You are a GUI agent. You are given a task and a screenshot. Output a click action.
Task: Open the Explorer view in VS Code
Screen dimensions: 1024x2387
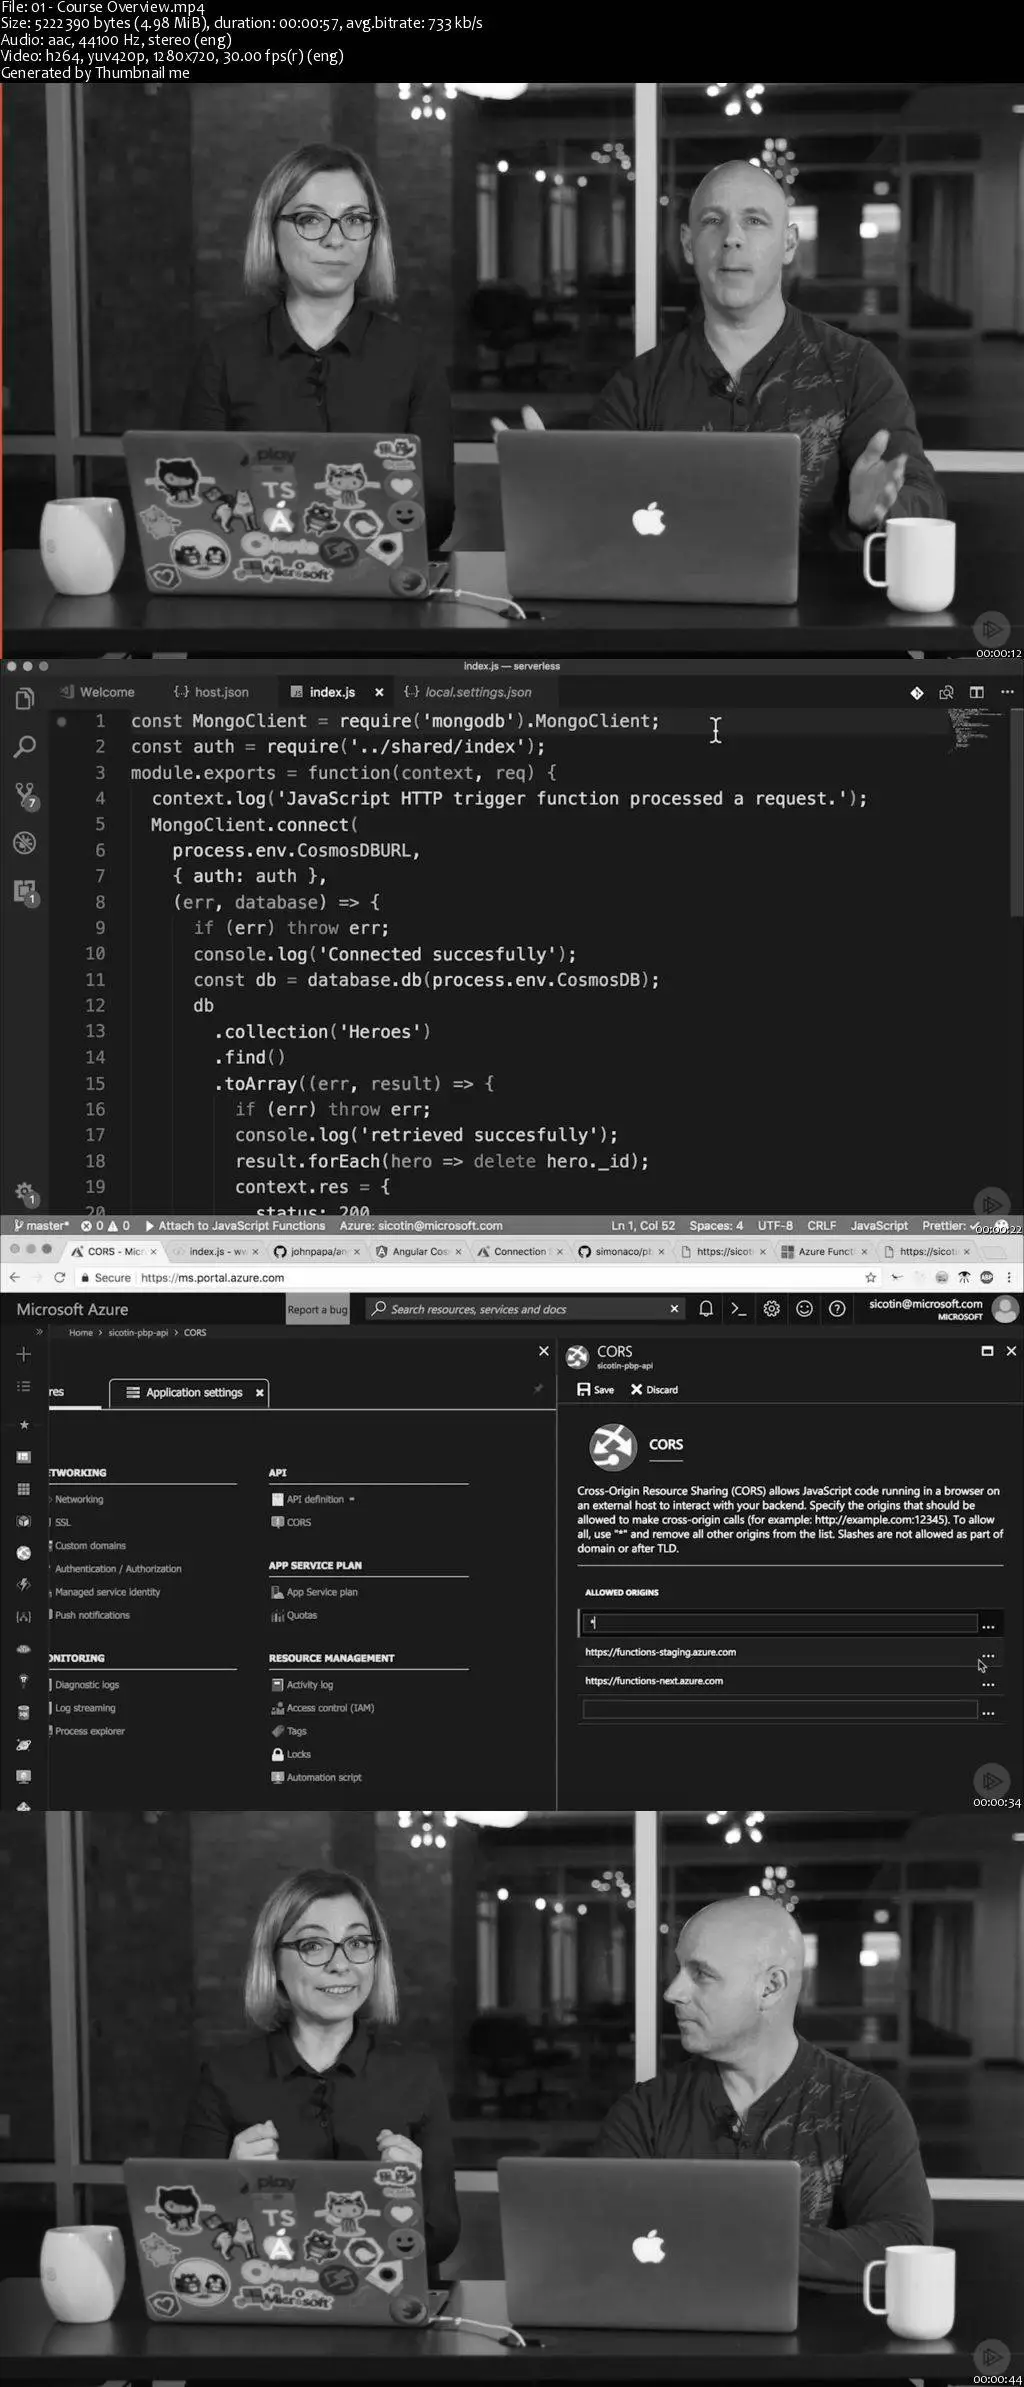[x=25, y=699]
